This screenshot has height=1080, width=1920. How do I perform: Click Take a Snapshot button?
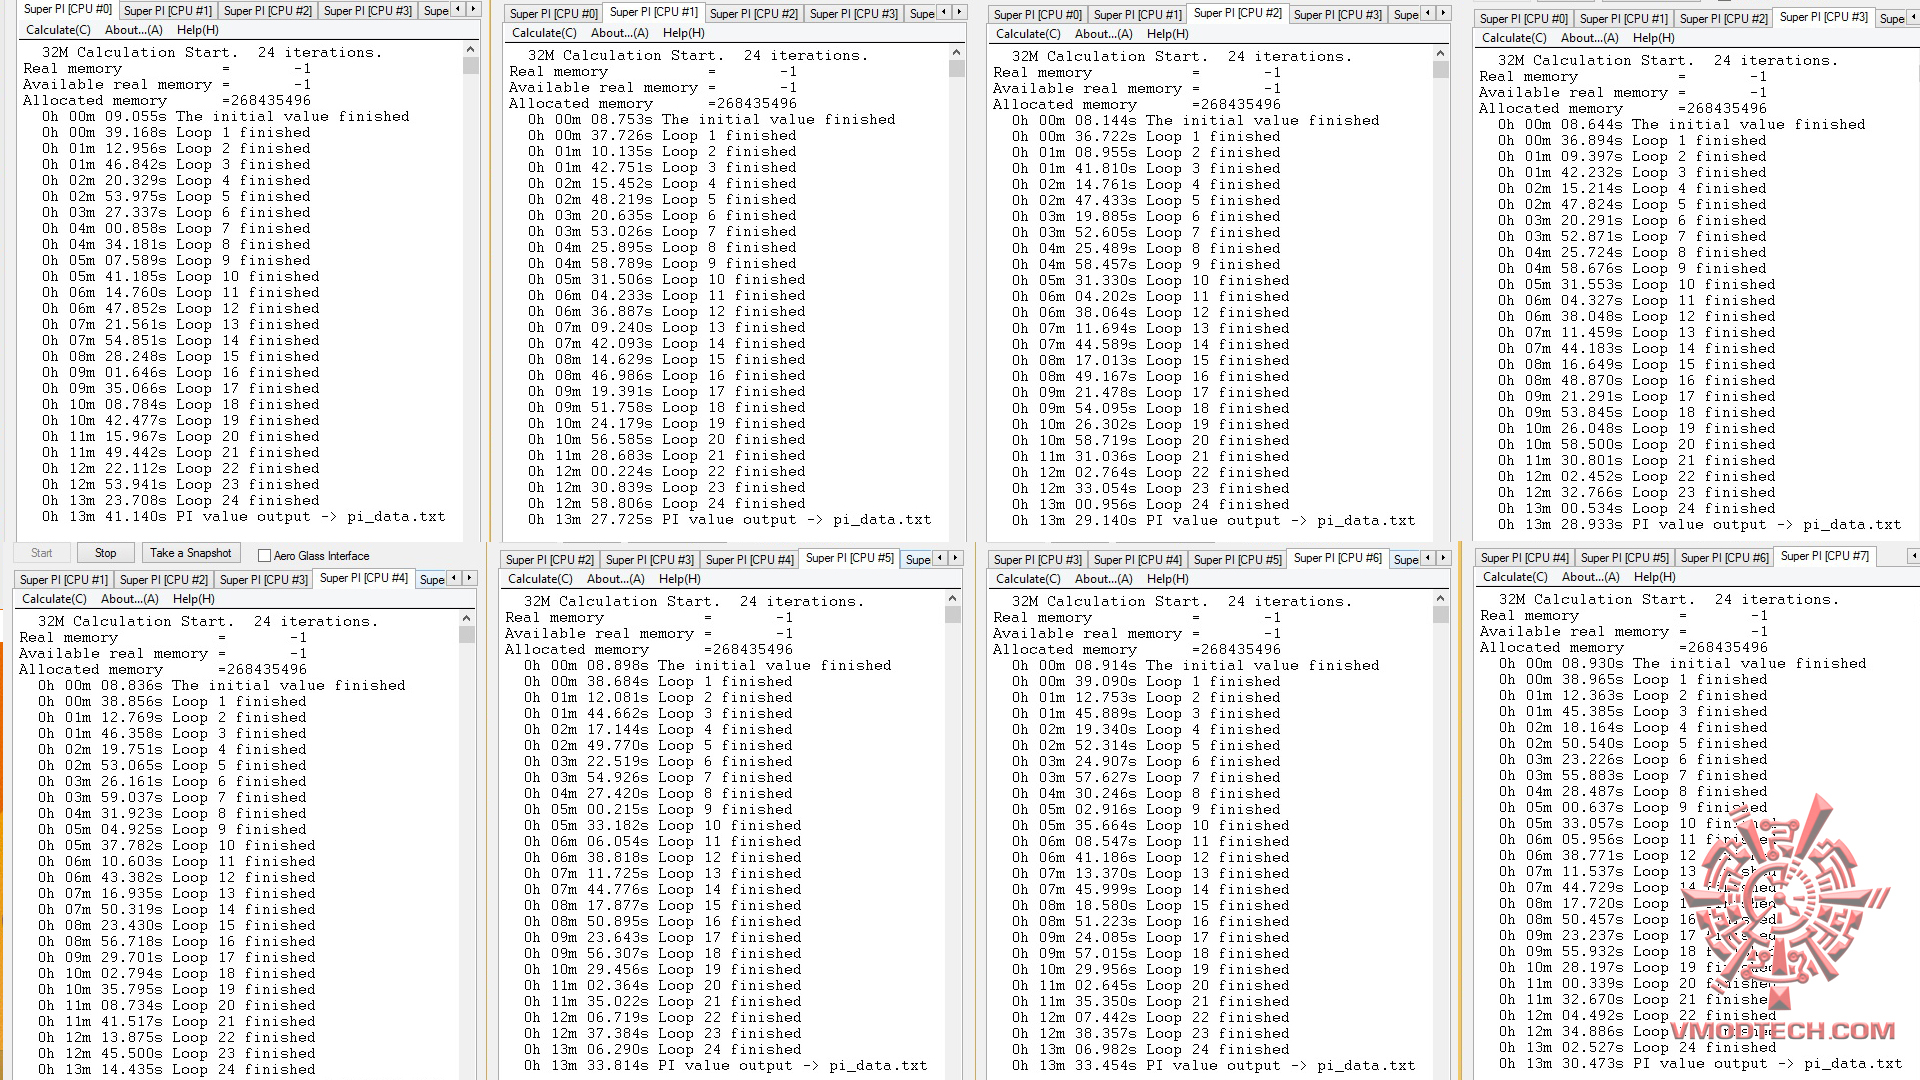[190, 553]
